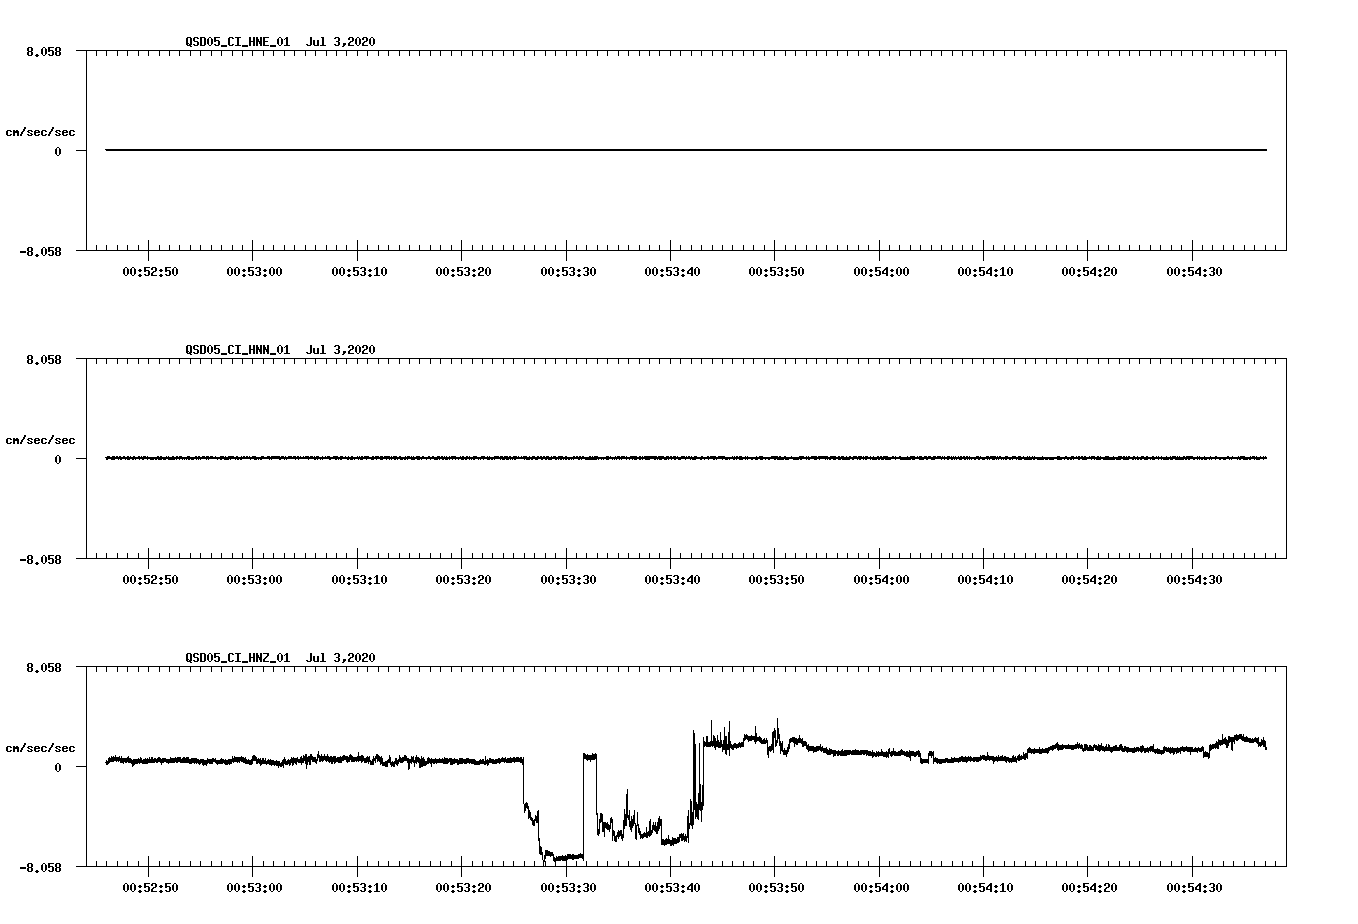Click the 00:52:50 time label under HNE plot

click(150, 271)
